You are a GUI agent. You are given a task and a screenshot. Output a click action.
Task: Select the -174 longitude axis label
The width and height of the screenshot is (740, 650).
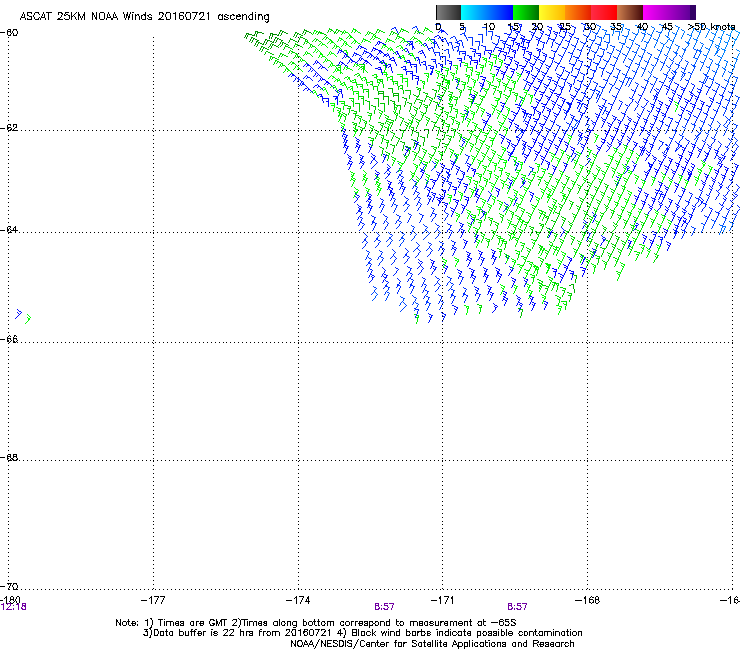click(298, 600)
